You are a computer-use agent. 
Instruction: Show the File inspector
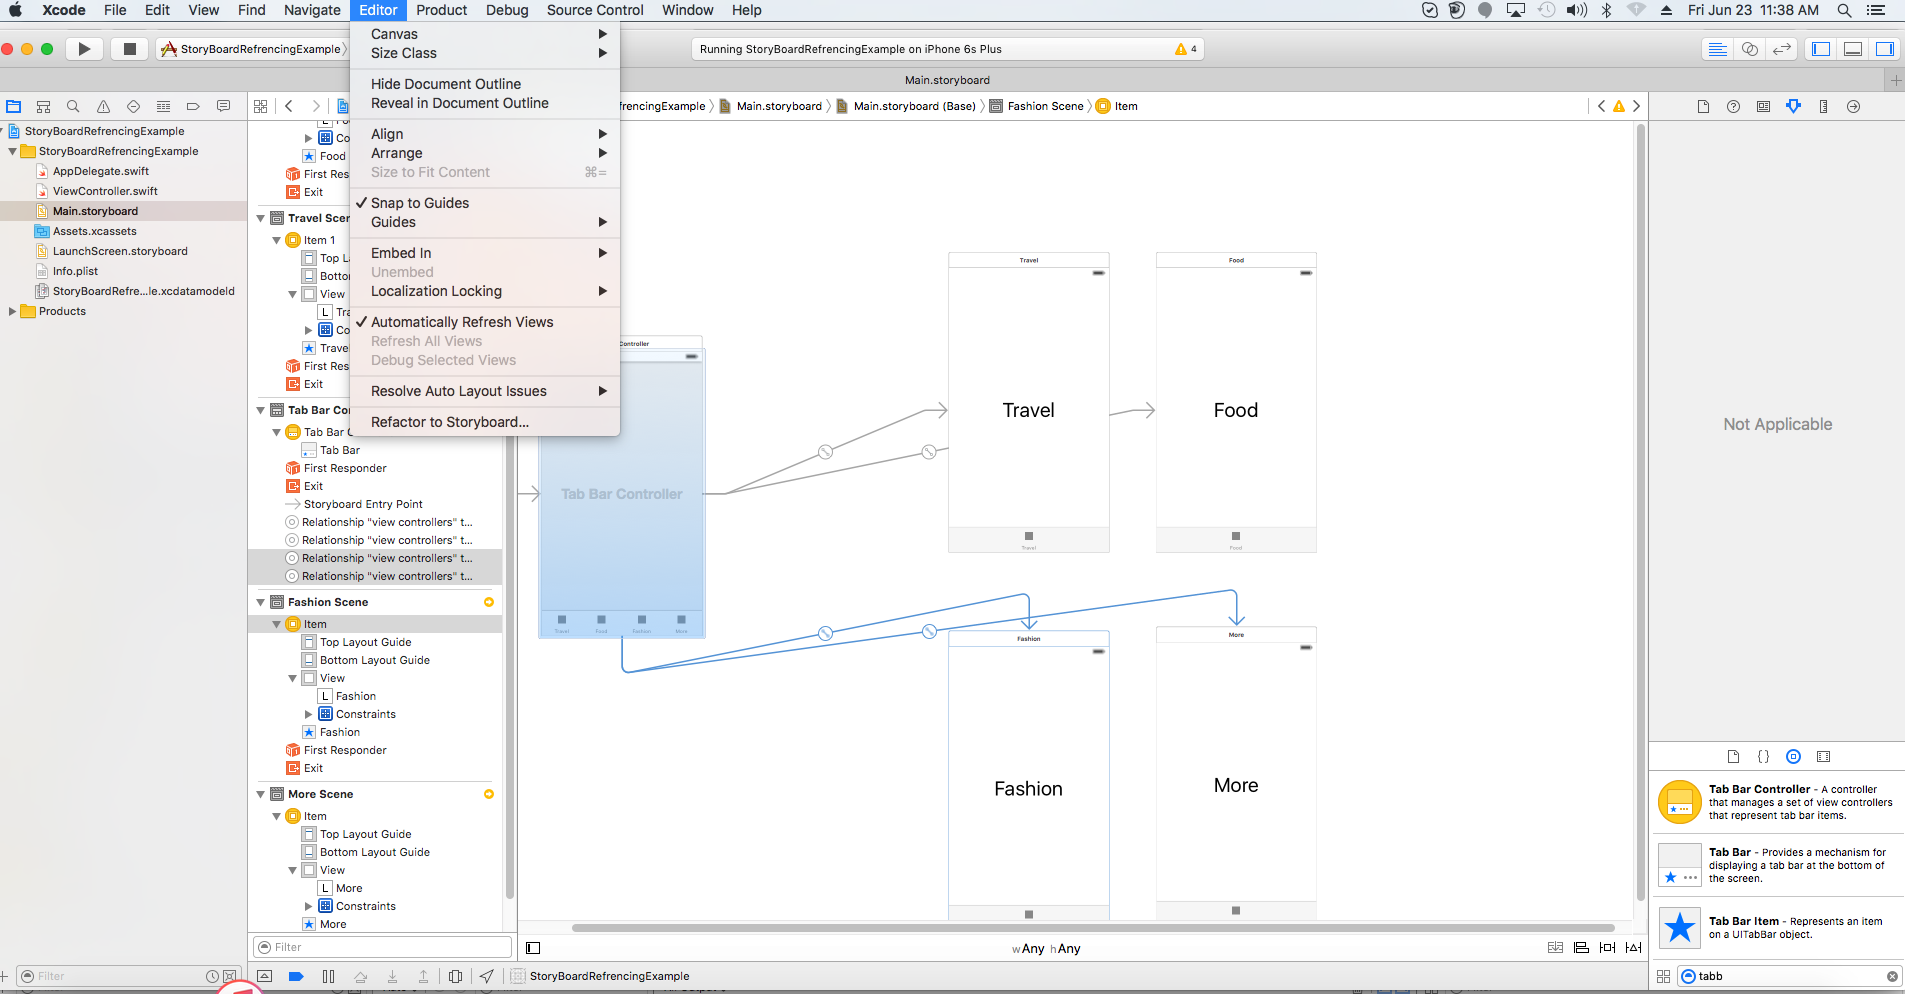point(1704,107)
